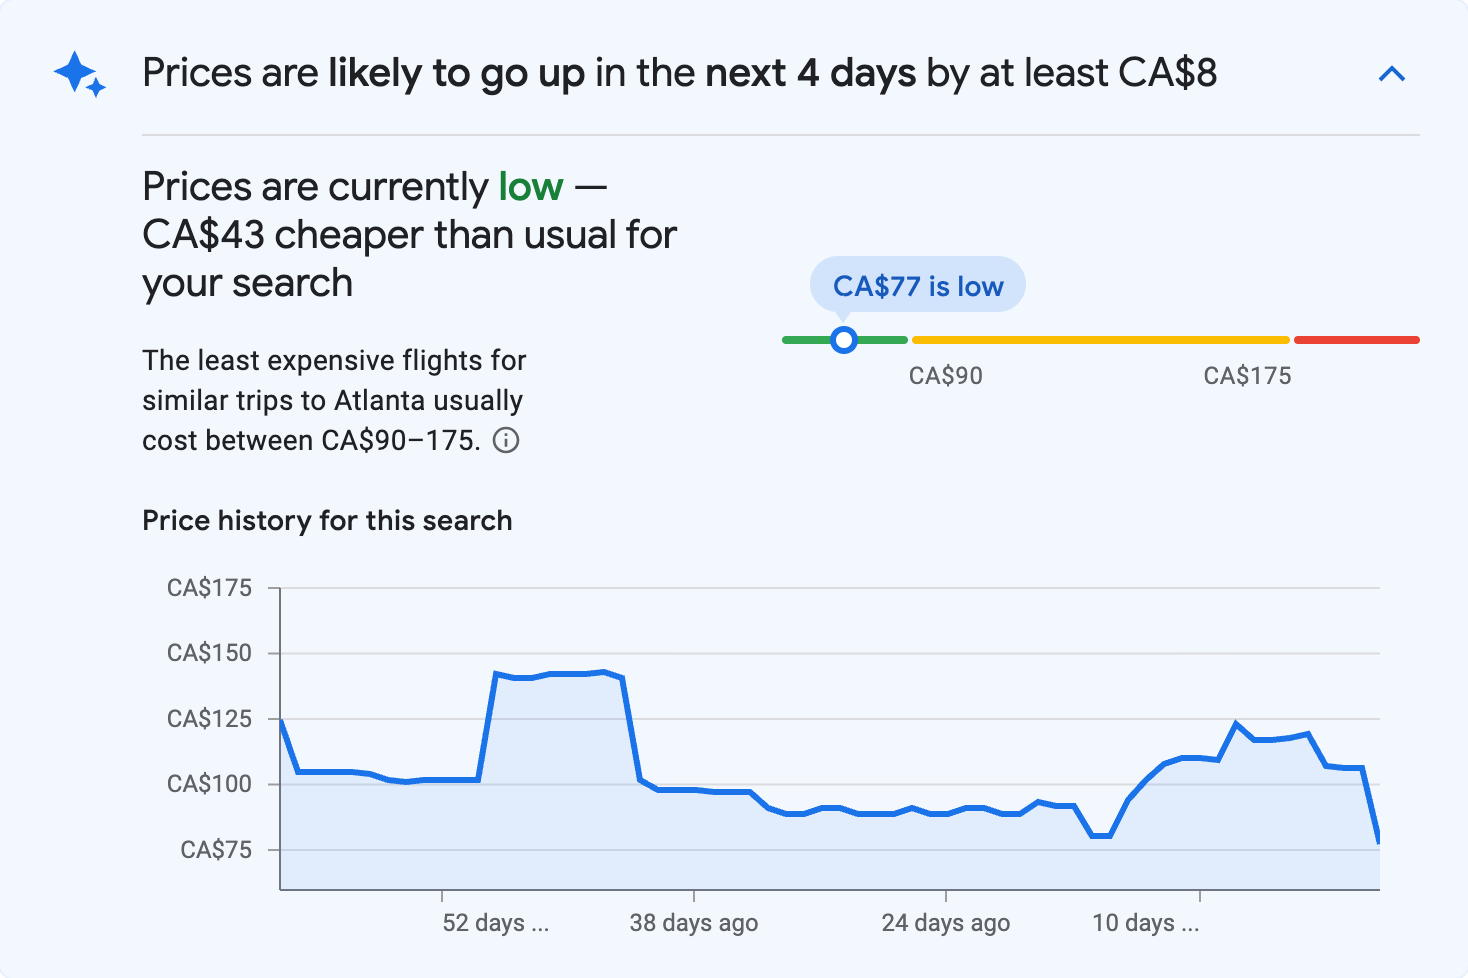Click the CA$90 label under the price bar
The height and width of the screenshot is (978, 1468).
pyautogui.click(x=945, y=376)
